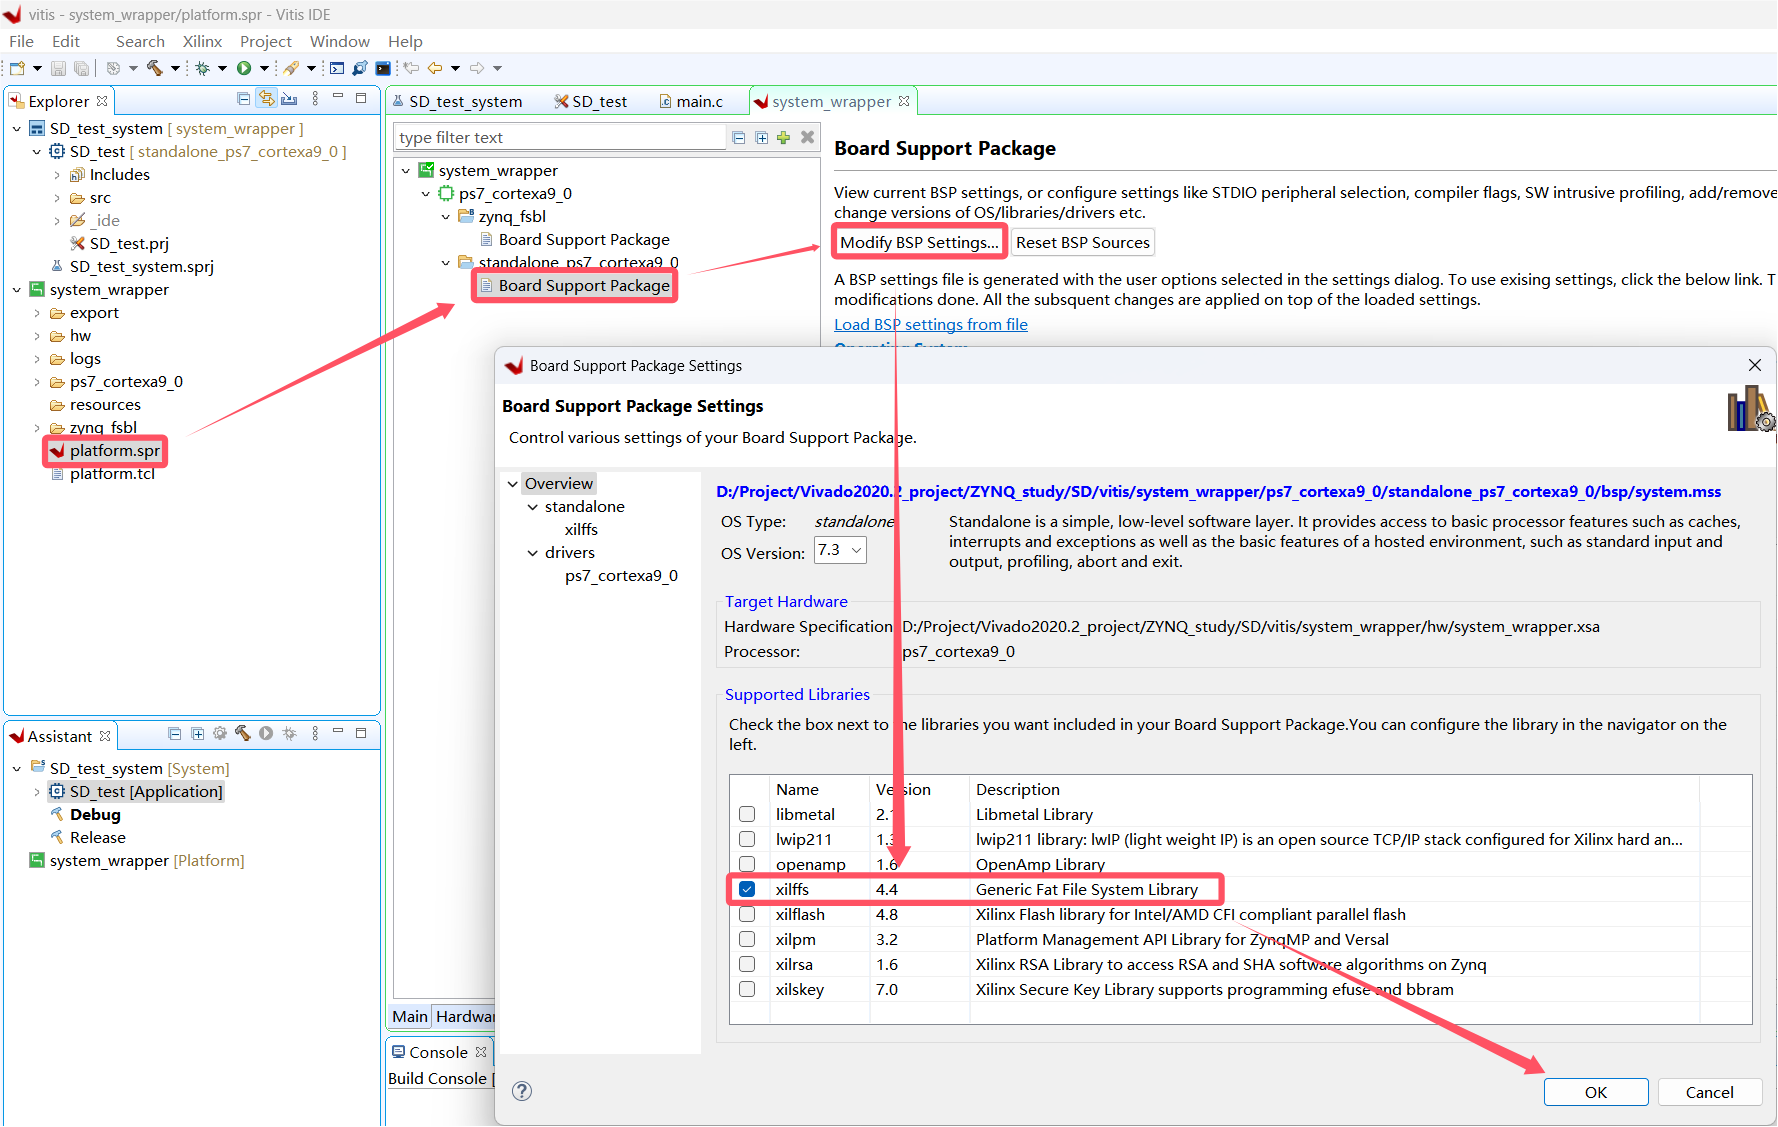Switch to the SD_test_system editor tab
The image size is (1778, 1127).
457,101
